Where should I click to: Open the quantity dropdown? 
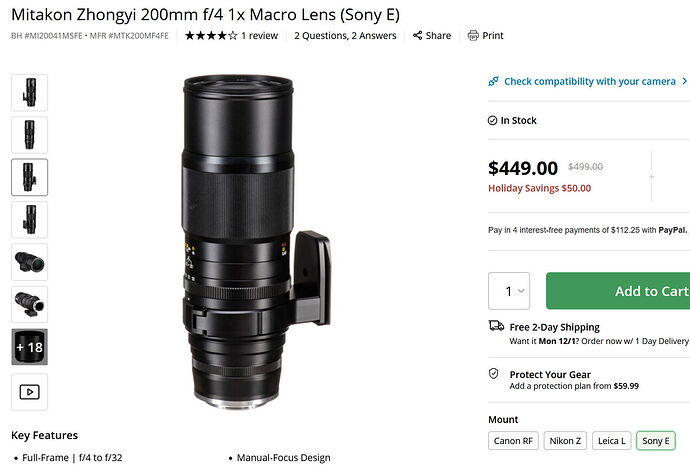pos(508,291)
